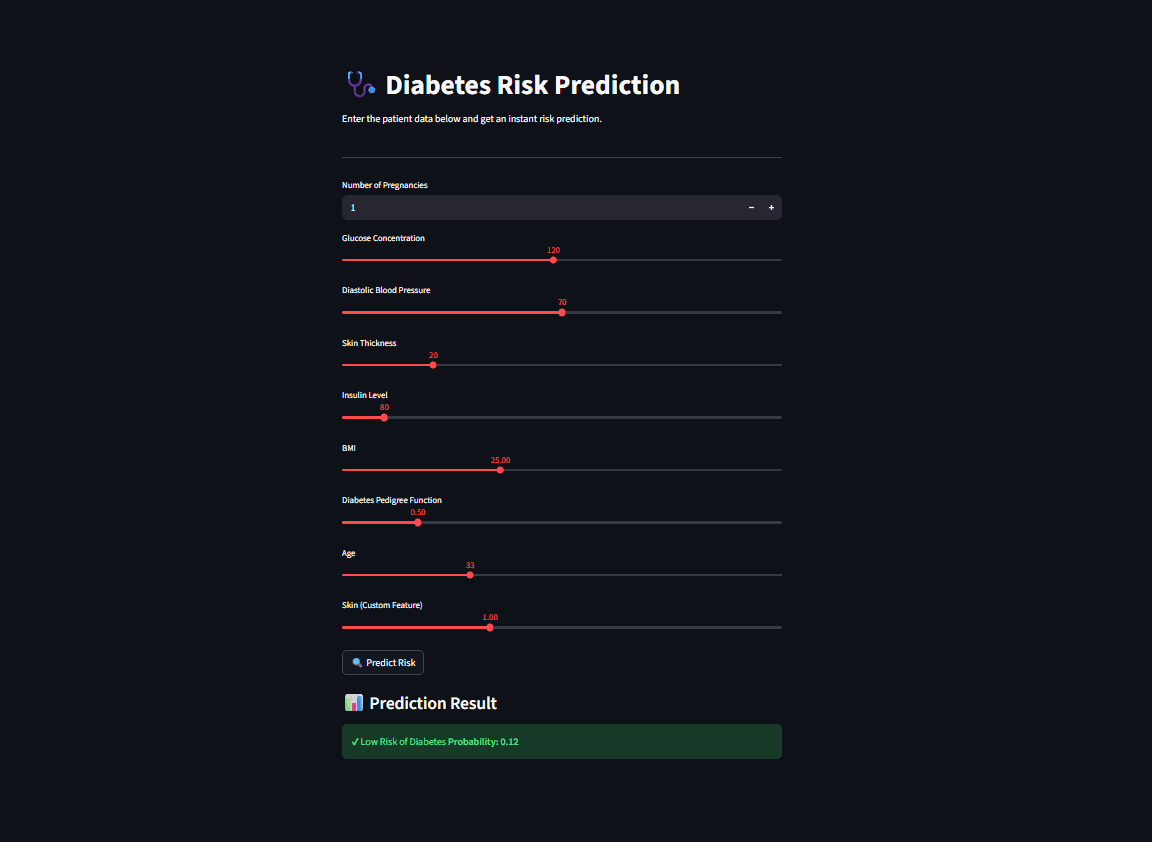The width and height of the screenshot is (1152, 842).
Task: Click the BMI slider handle
Action: pyautogui.click(x=500, y=470)
